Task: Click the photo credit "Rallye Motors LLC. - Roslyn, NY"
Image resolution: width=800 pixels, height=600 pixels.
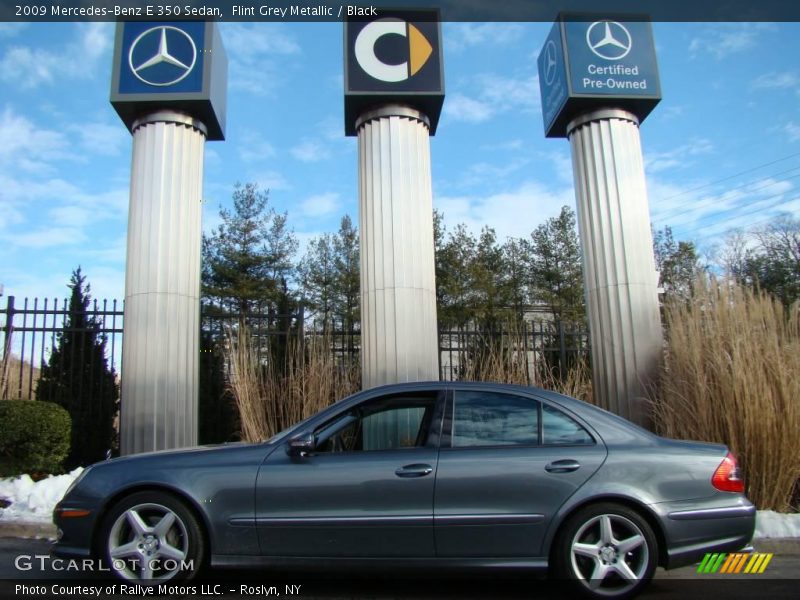Action: coord(210,589)
